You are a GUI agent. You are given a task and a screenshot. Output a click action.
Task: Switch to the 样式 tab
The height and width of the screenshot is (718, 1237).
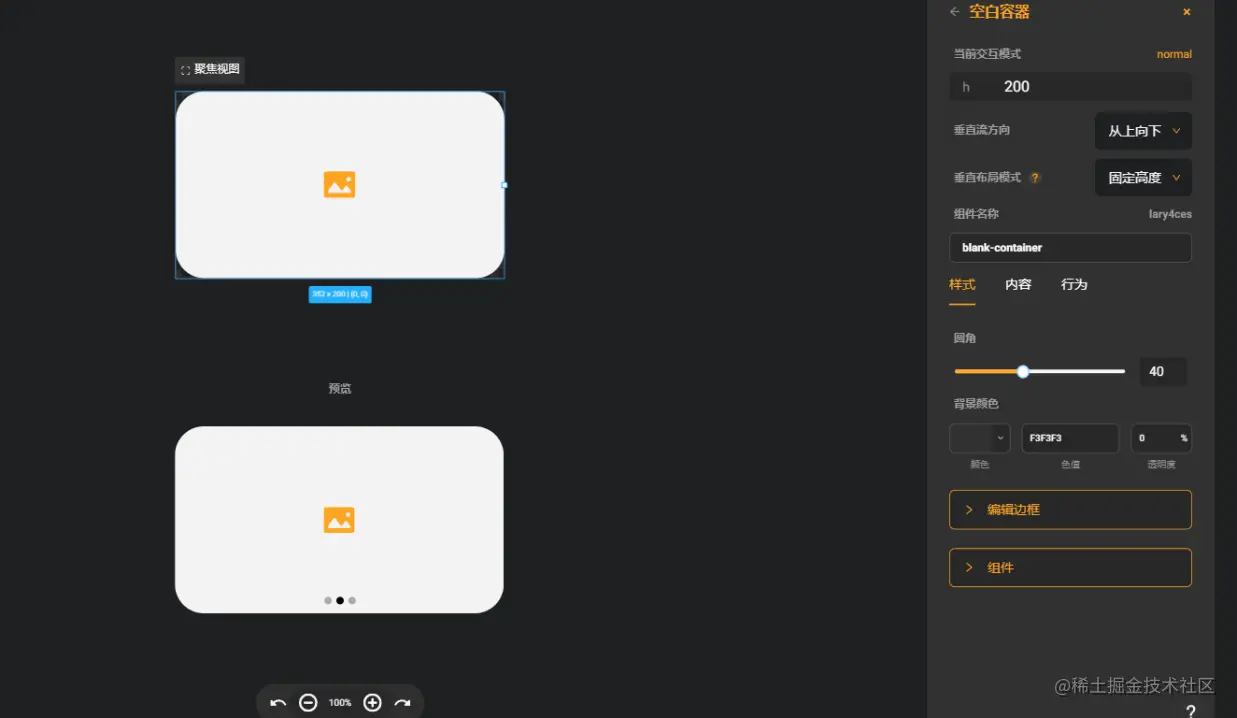(962, 285)
